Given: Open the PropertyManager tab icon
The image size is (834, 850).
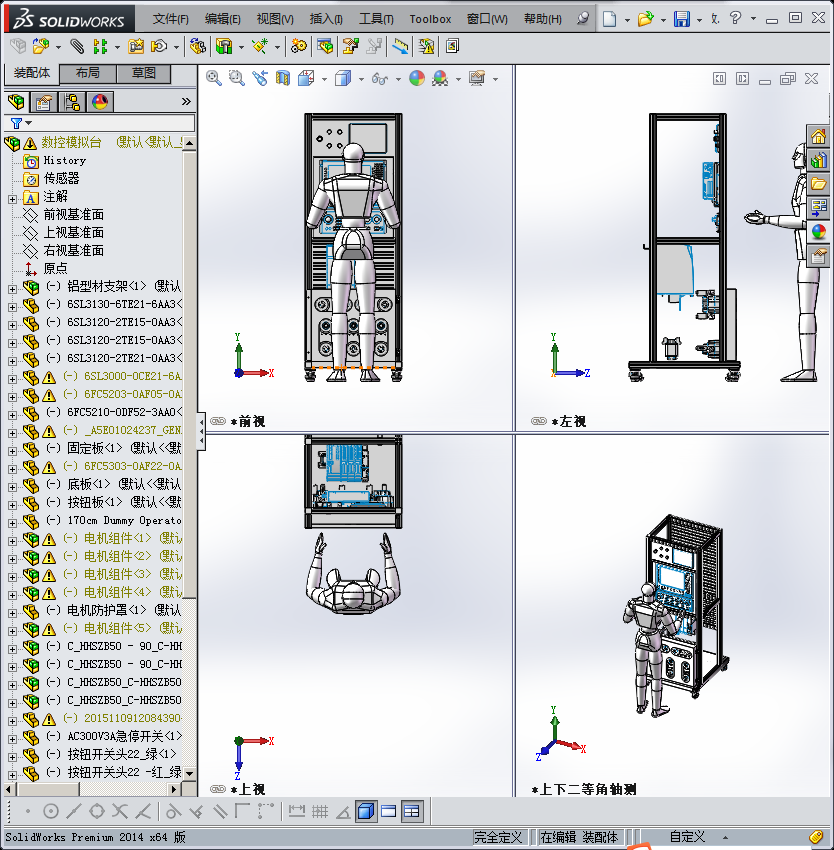Looking at the screenshot, I should pyautogui.click(x=43, y=101).
